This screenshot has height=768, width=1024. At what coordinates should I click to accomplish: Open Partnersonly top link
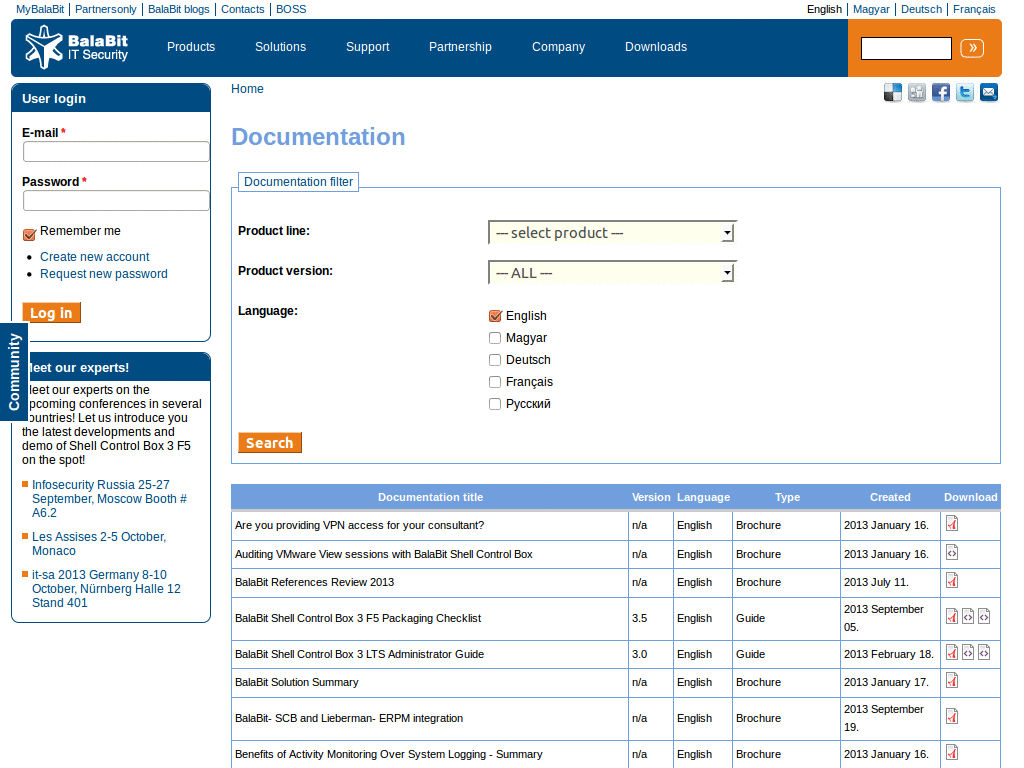click(106, 9)
